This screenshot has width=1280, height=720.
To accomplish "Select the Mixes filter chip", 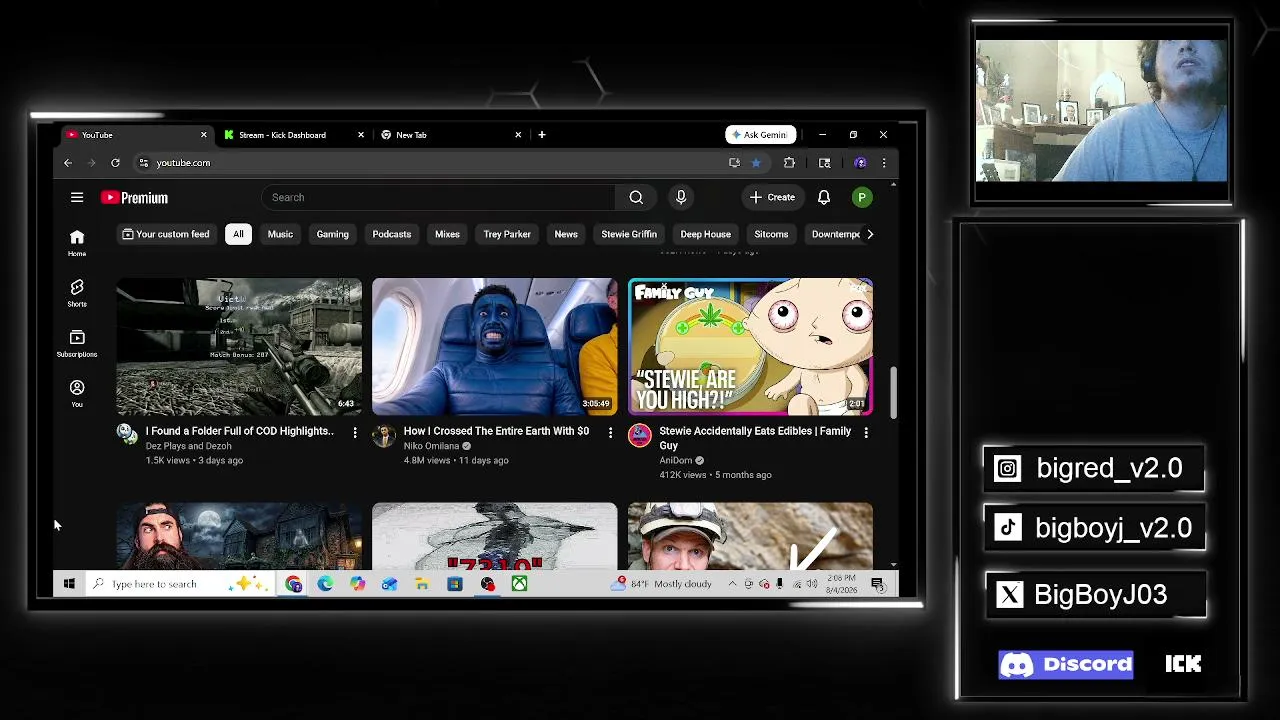I will pos(447,234).
